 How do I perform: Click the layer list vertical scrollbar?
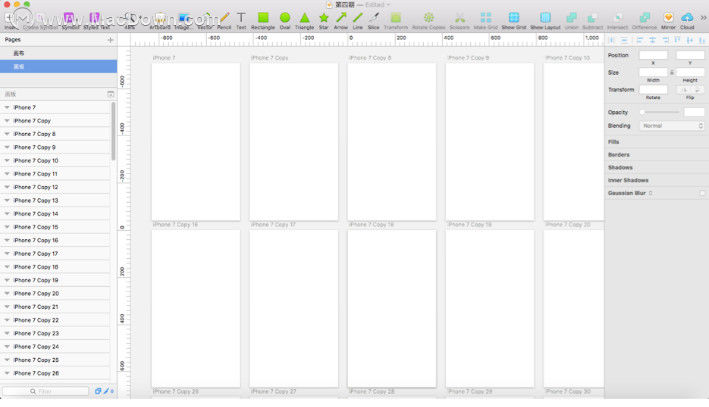pyautogui.click(x=113, y=131)
